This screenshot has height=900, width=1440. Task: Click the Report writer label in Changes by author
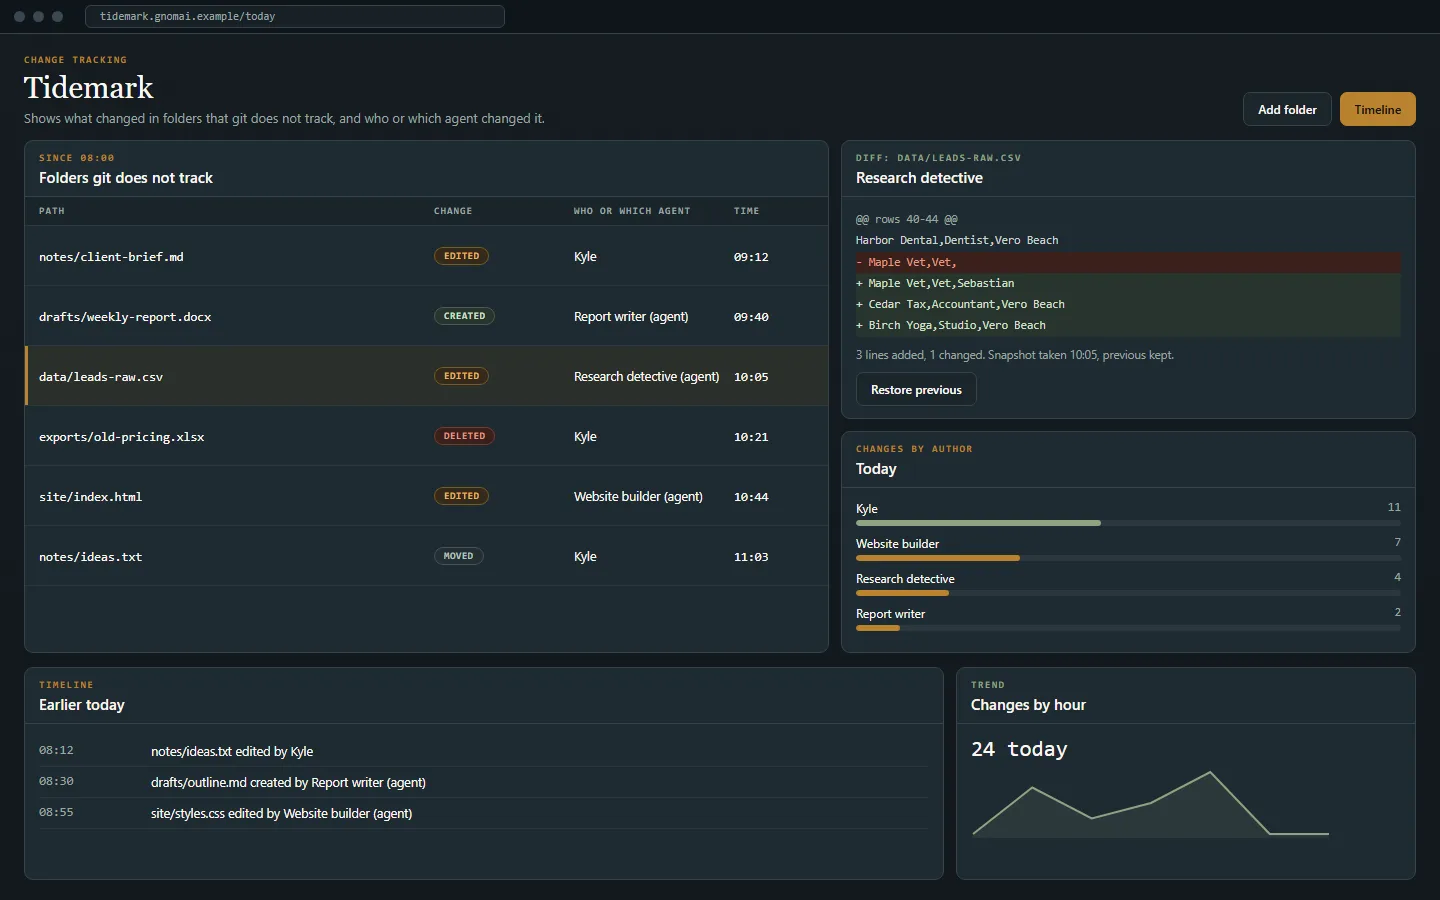tap(890, 614)
